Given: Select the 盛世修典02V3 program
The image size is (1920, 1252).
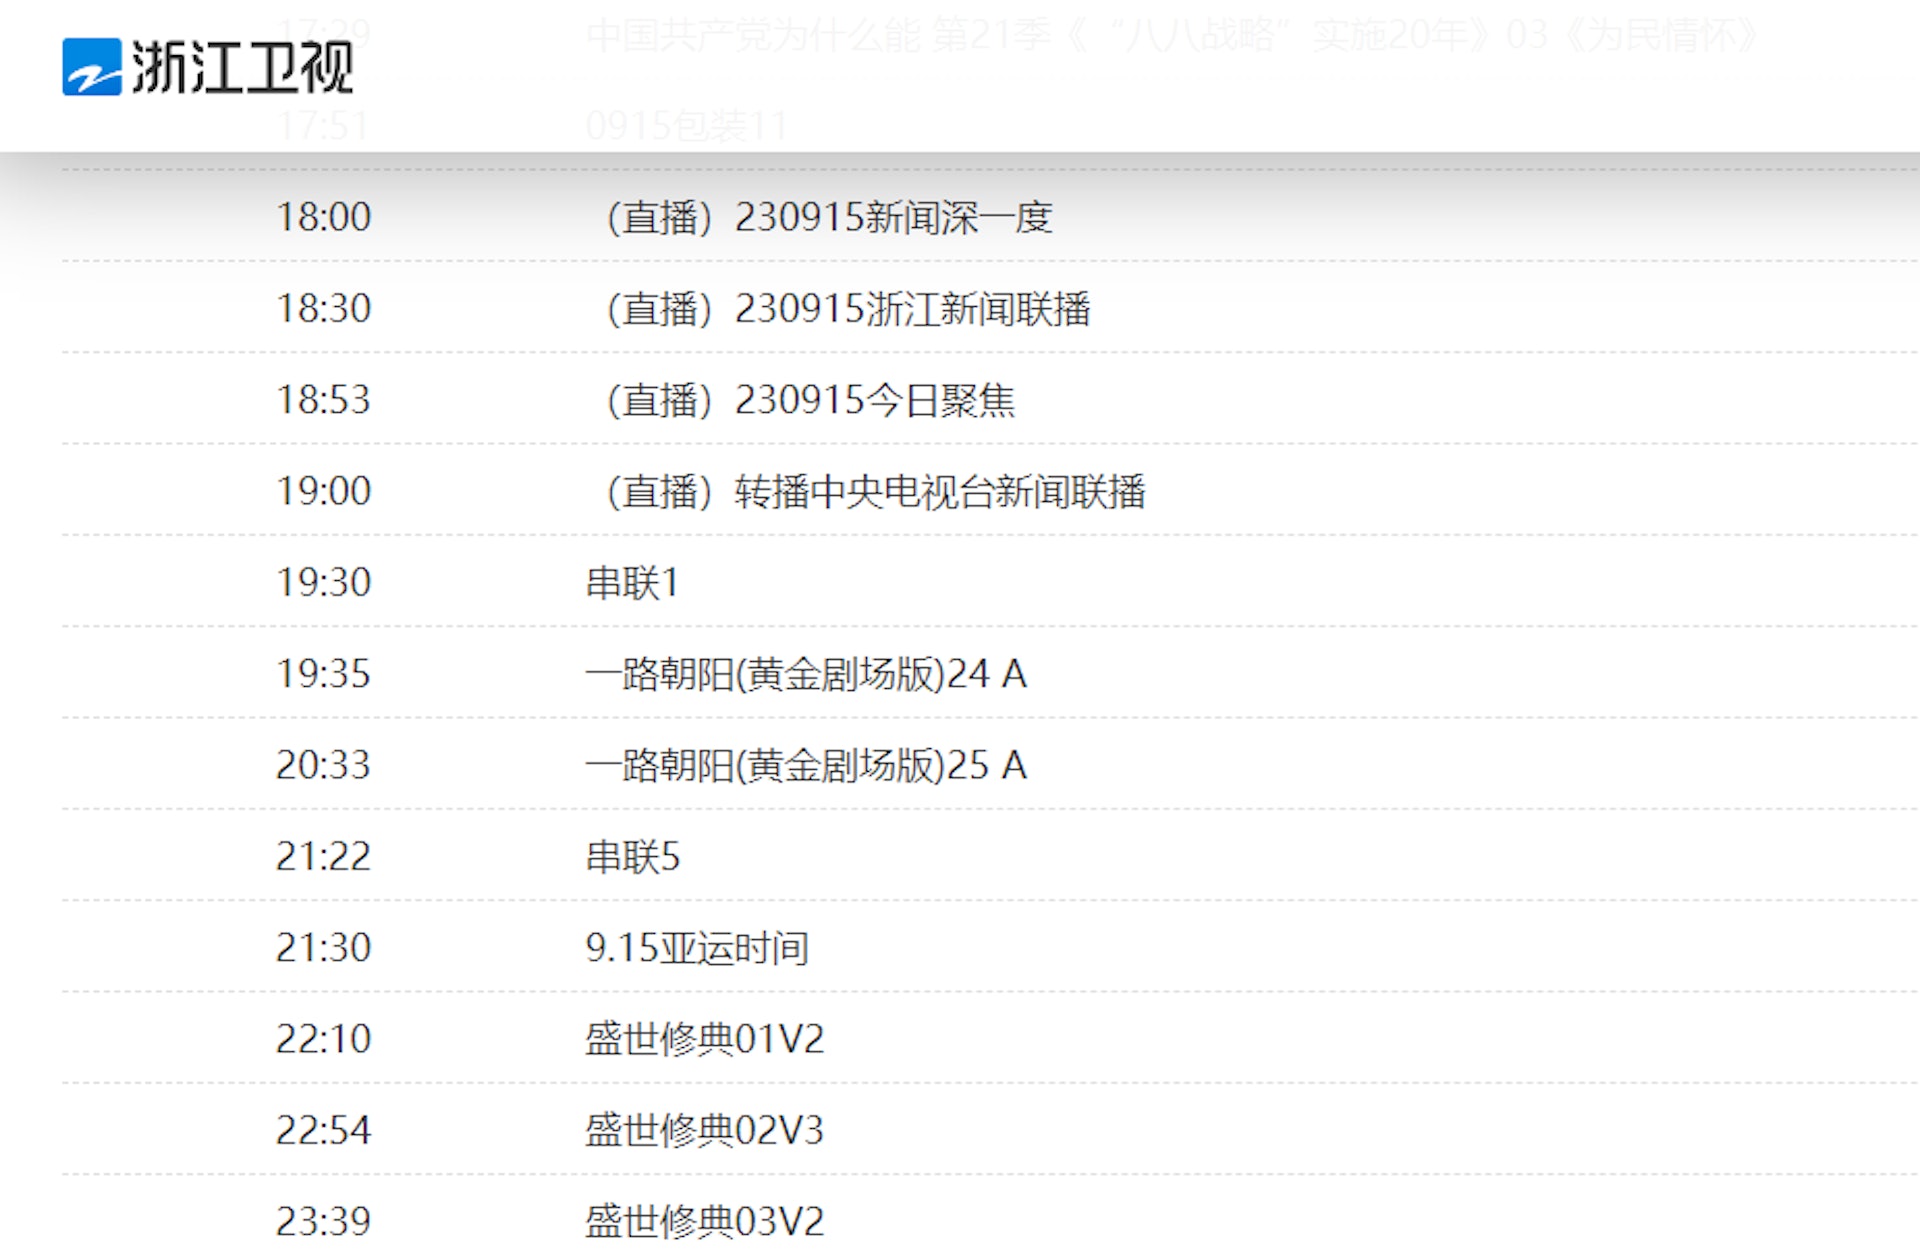Looking at the screenshot, I should click(x=704, y=1131).
